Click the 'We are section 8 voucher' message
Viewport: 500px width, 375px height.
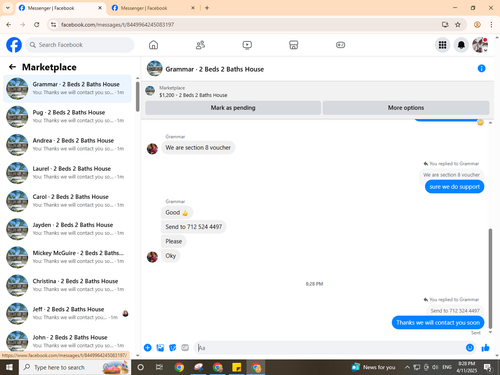point(198,147)
